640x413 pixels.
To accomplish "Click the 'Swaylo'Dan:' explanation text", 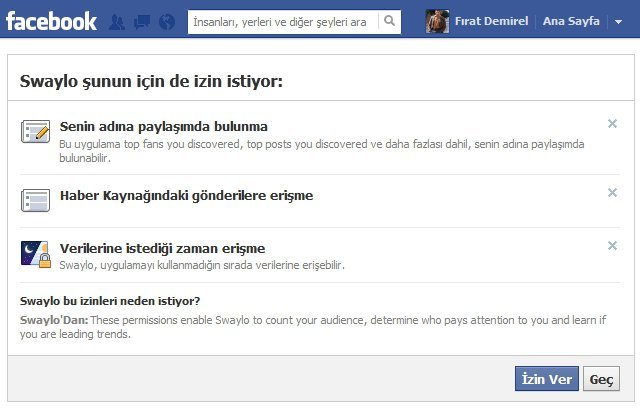I will (x=313, y=327).
